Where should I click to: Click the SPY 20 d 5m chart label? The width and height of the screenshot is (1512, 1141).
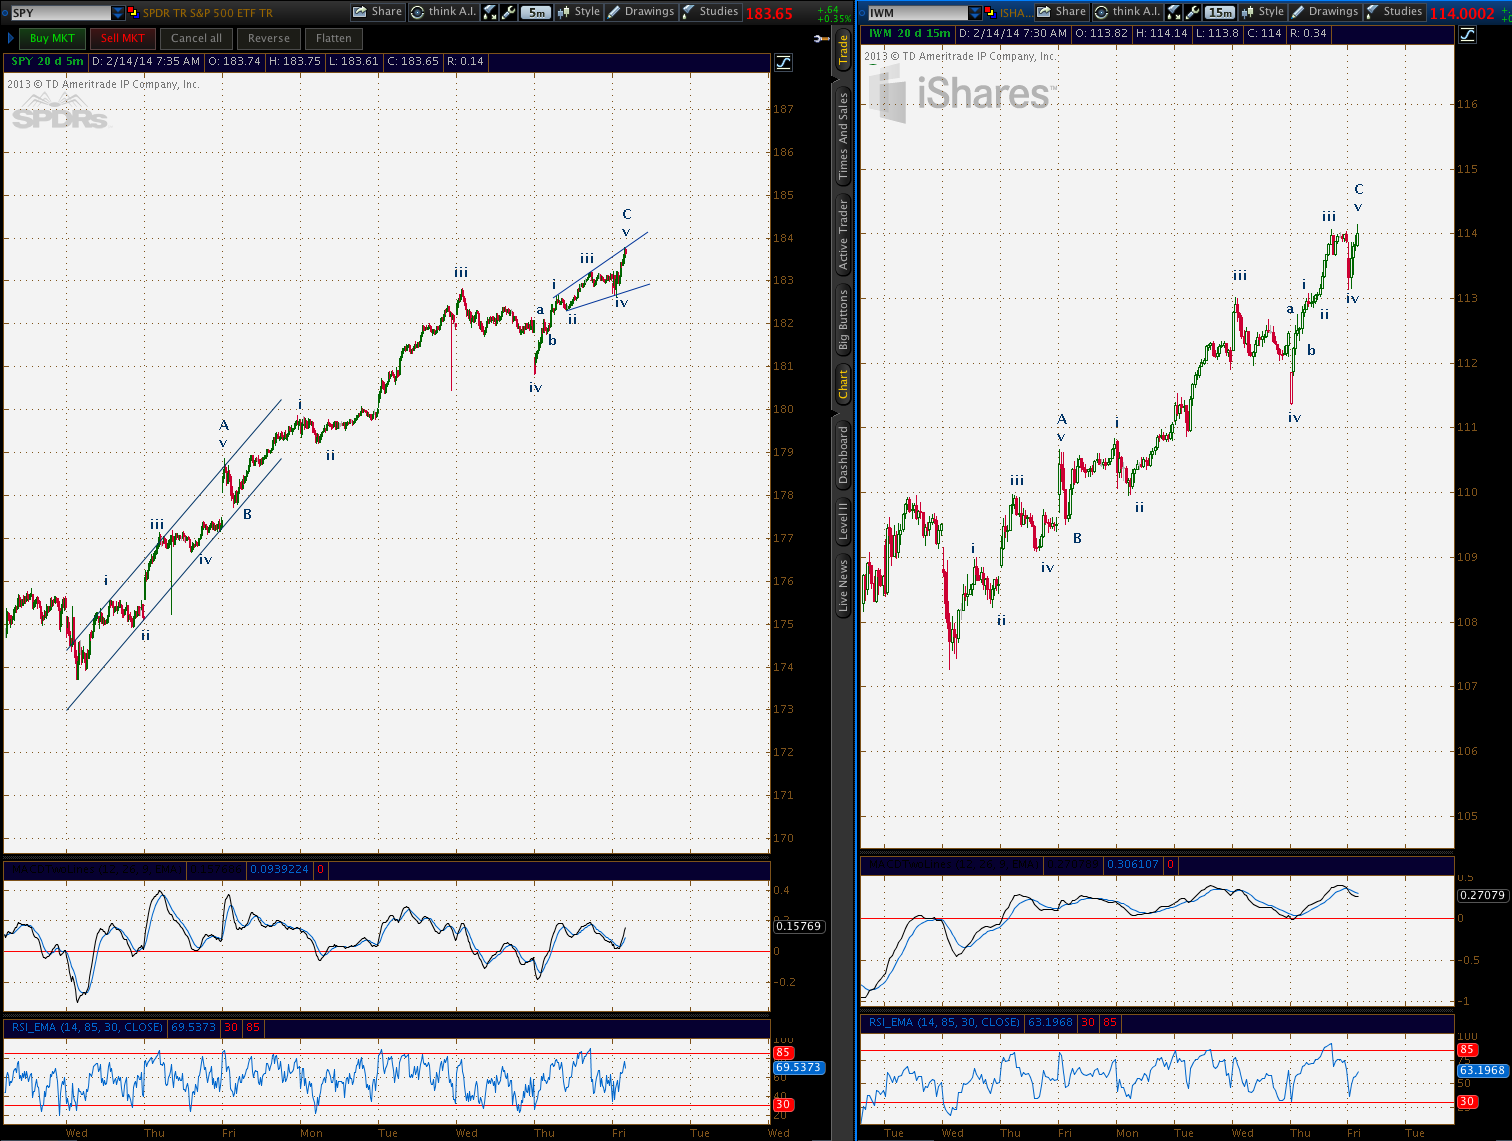point(47,61)
